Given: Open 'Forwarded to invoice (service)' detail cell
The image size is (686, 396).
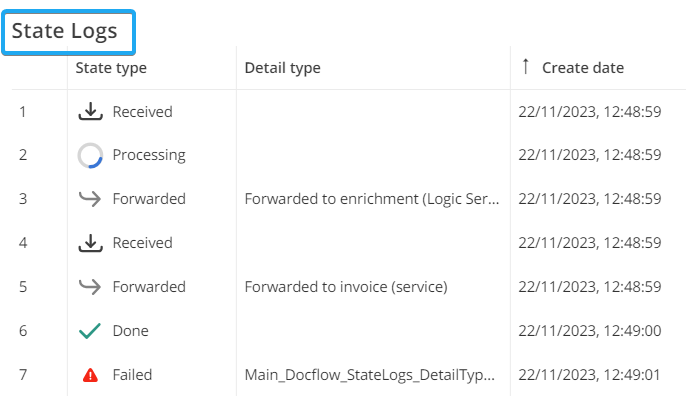Looking at the screenshot, I should click(x=346, y=287).
